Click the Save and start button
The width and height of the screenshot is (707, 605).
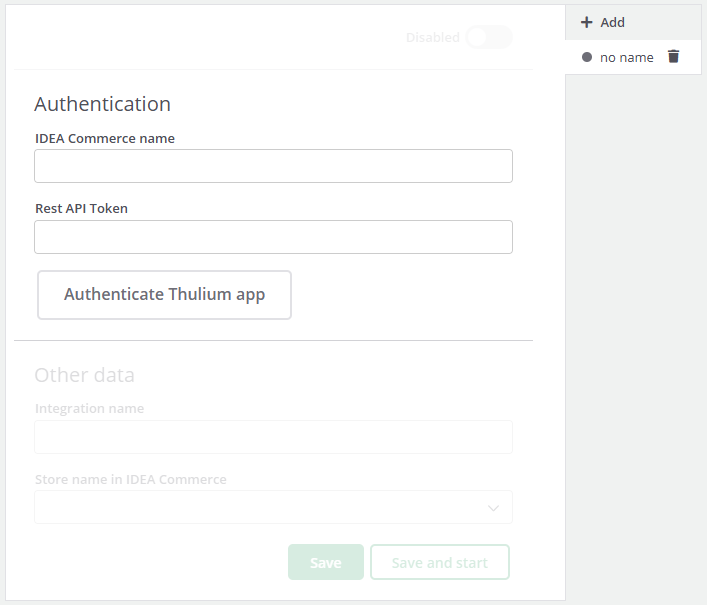440,562
